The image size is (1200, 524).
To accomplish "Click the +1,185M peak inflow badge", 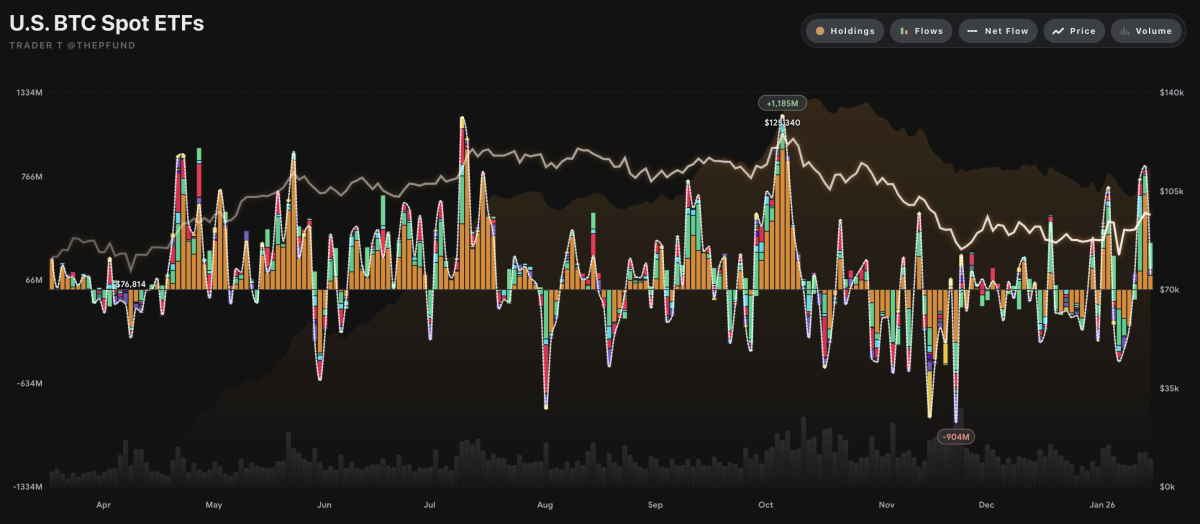I will pyautogui.click(x=782, y=103).
